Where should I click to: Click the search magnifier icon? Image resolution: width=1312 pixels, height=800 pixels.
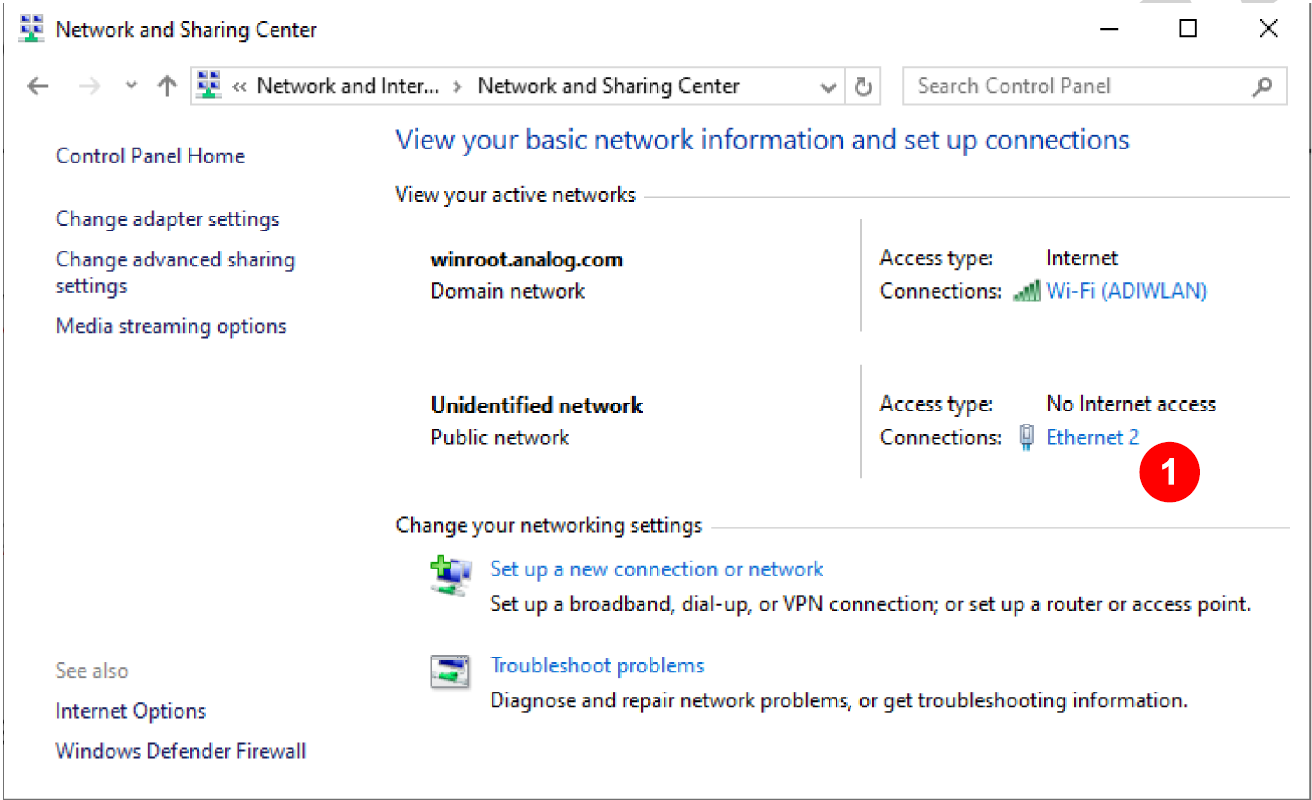(1263, 87)
